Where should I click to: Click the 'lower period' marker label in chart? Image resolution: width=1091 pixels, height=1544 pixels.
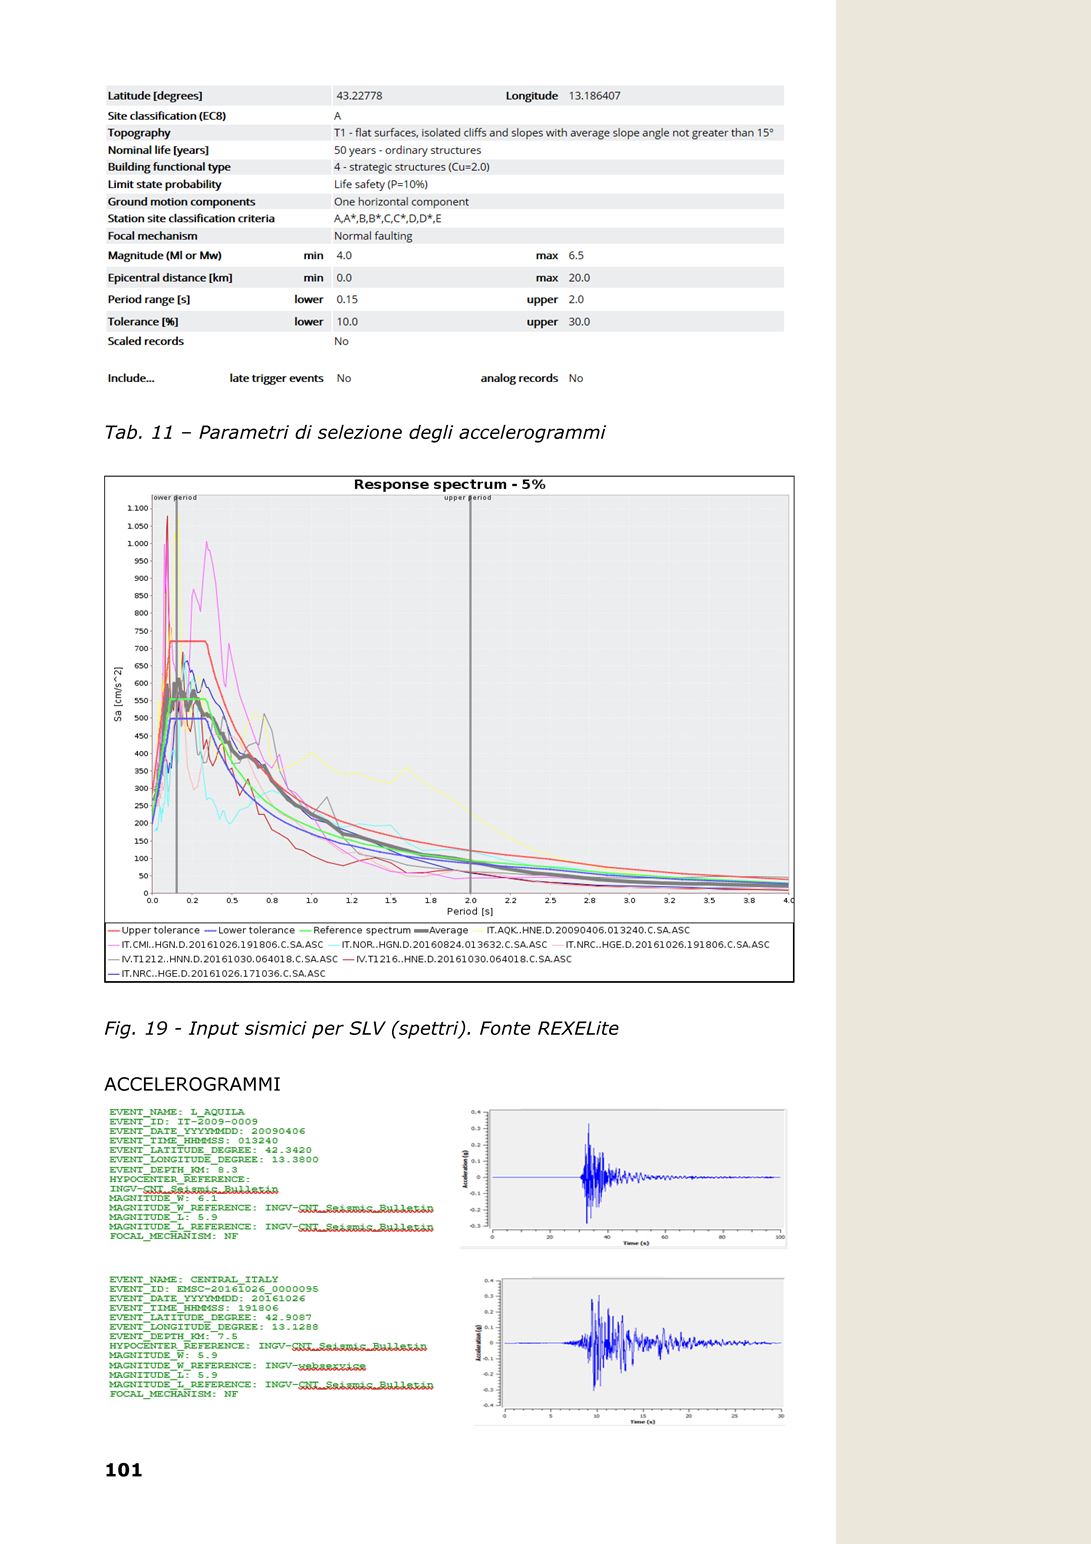point(175,498)
